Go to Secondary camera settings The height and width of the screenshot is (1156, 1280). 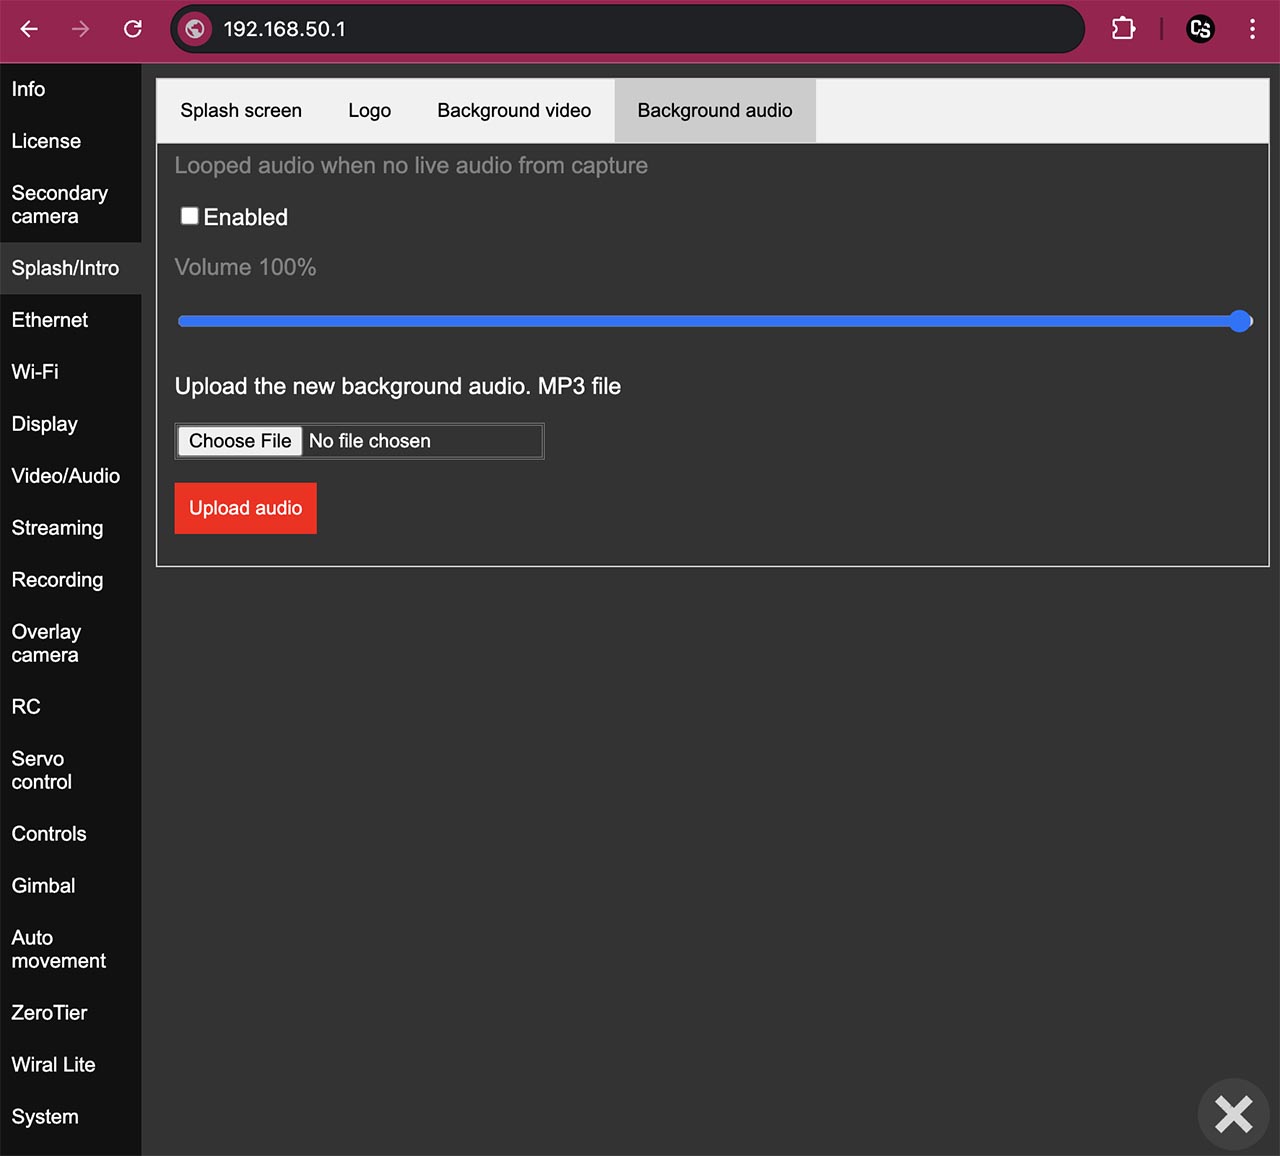(70, 204)
